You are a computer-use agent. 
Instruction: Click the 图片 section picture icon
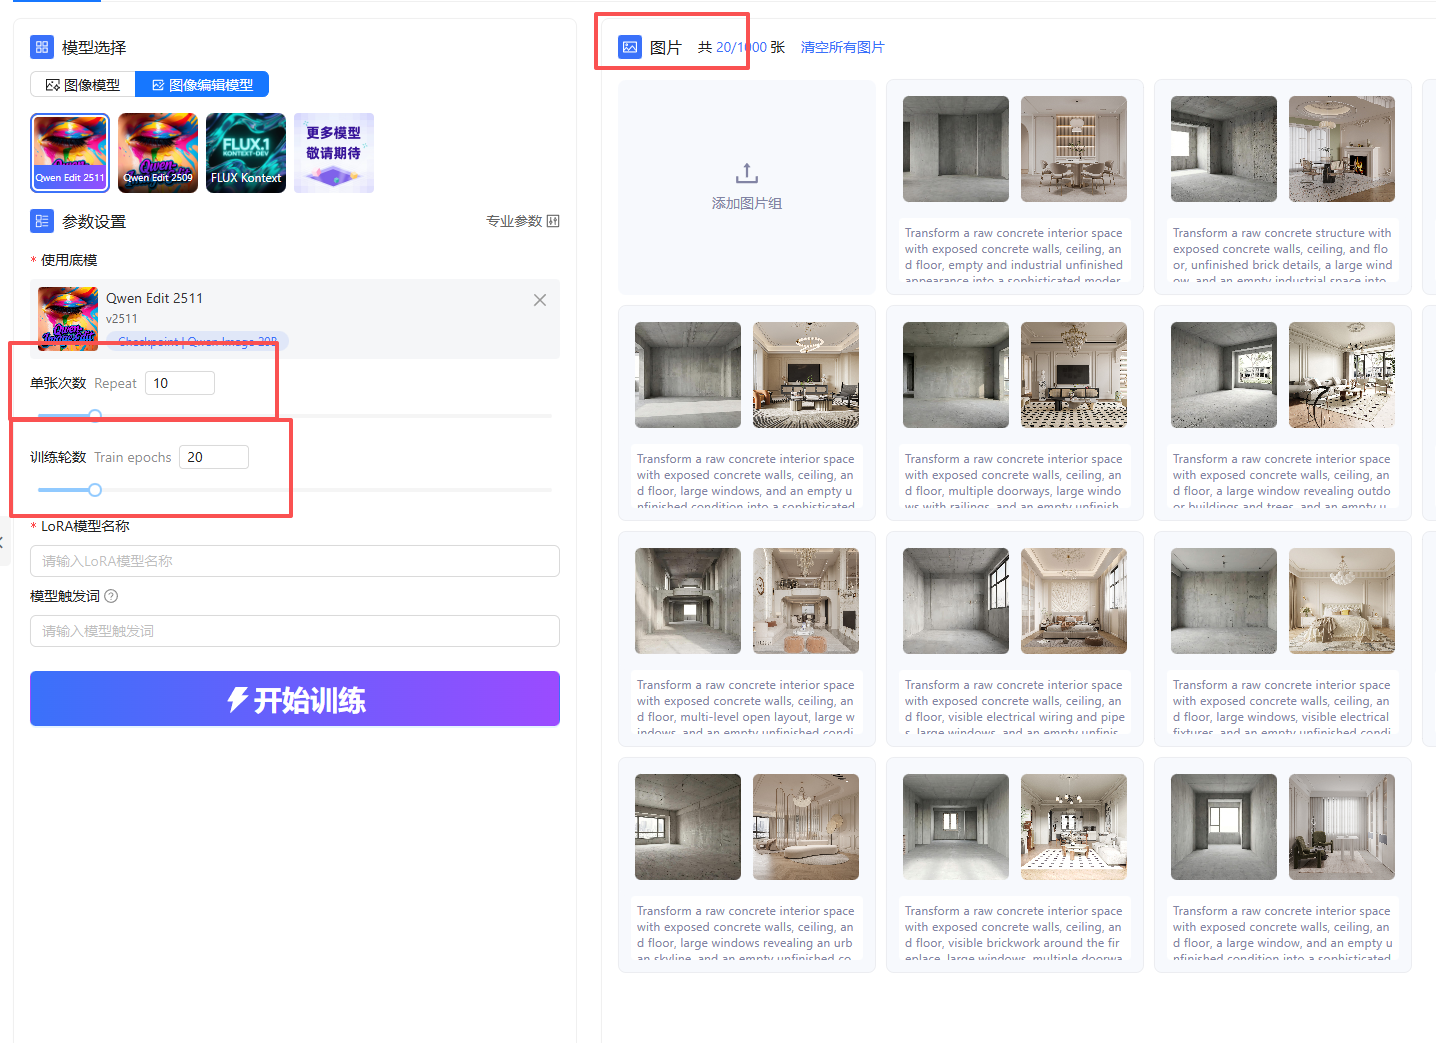click(x=630, y=47)
